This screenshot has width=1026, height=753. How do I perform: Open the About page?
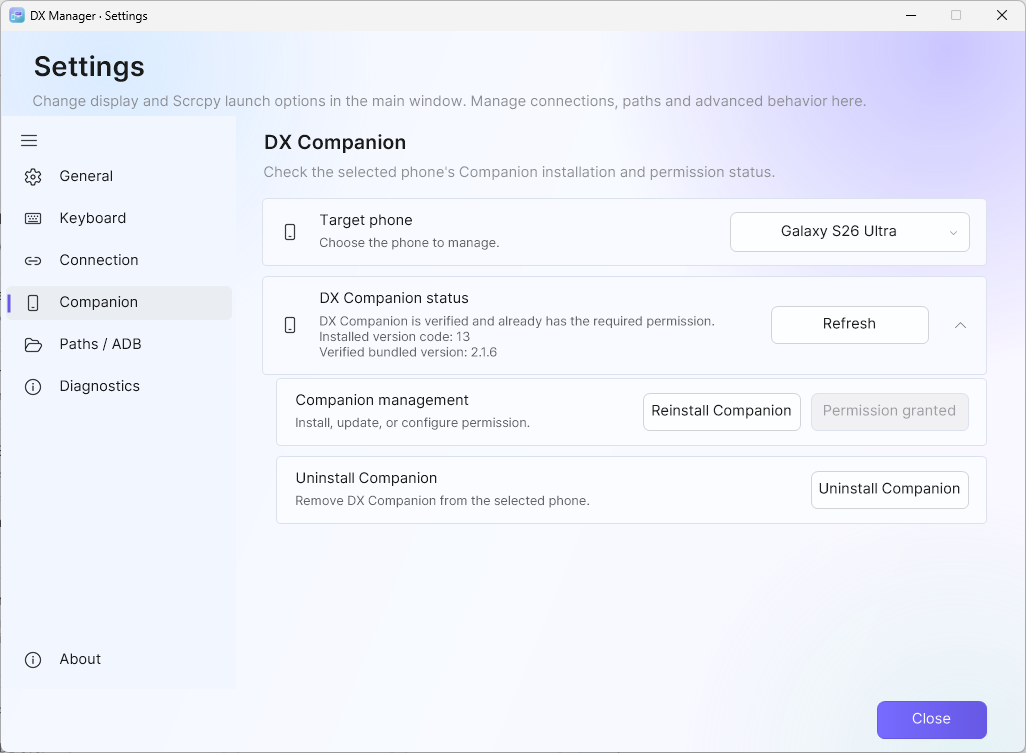[x=120, y=659]
